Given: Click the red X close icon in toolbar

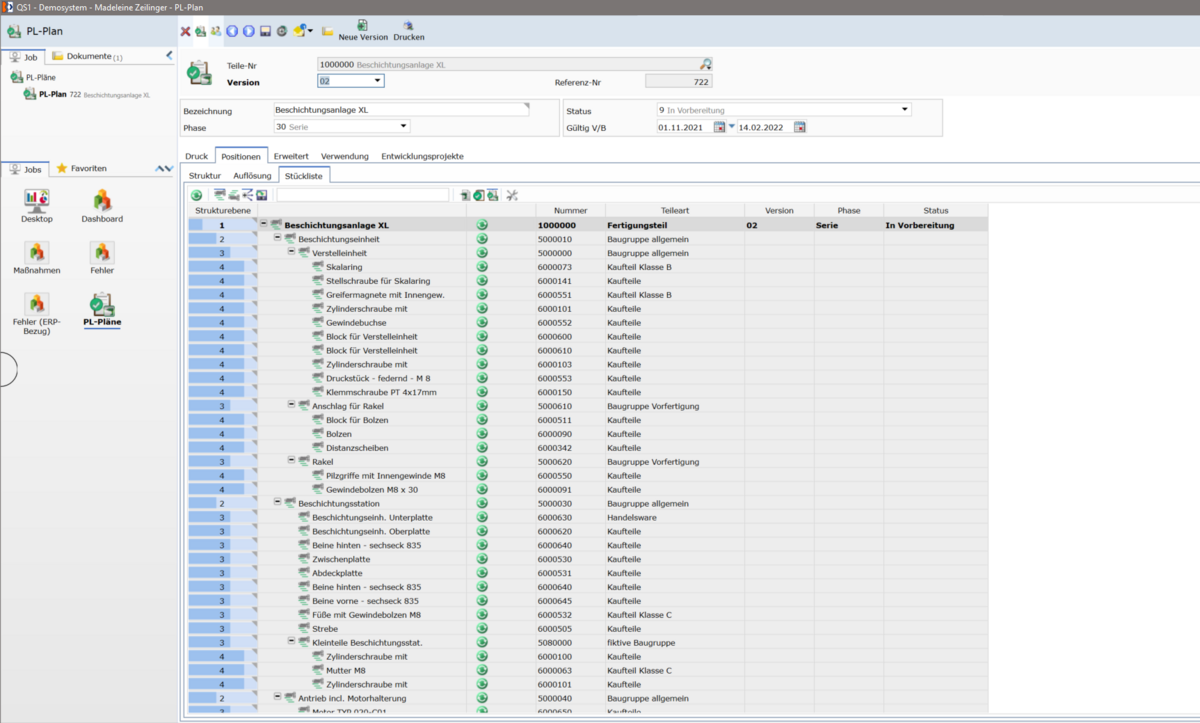Looking at the screenshot, I should pyautogui.click(x=185, y=31).
